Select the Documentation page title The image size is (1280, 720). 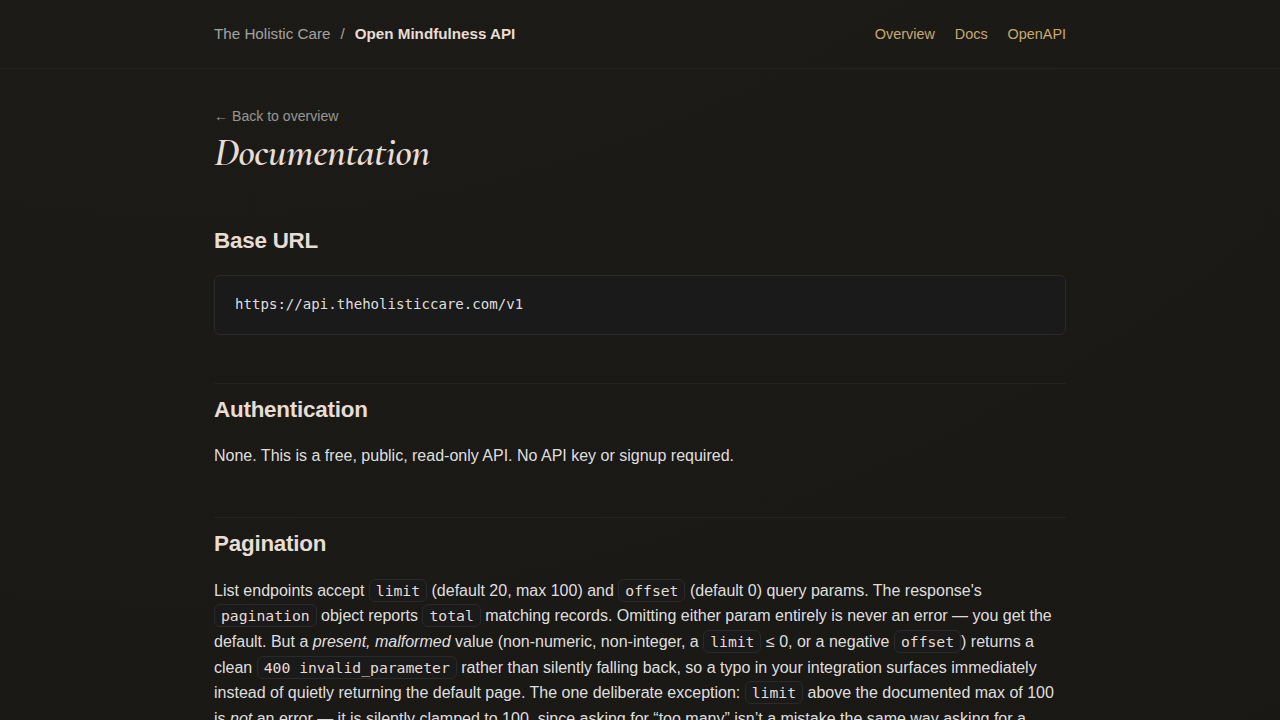[x=322, y=153]
